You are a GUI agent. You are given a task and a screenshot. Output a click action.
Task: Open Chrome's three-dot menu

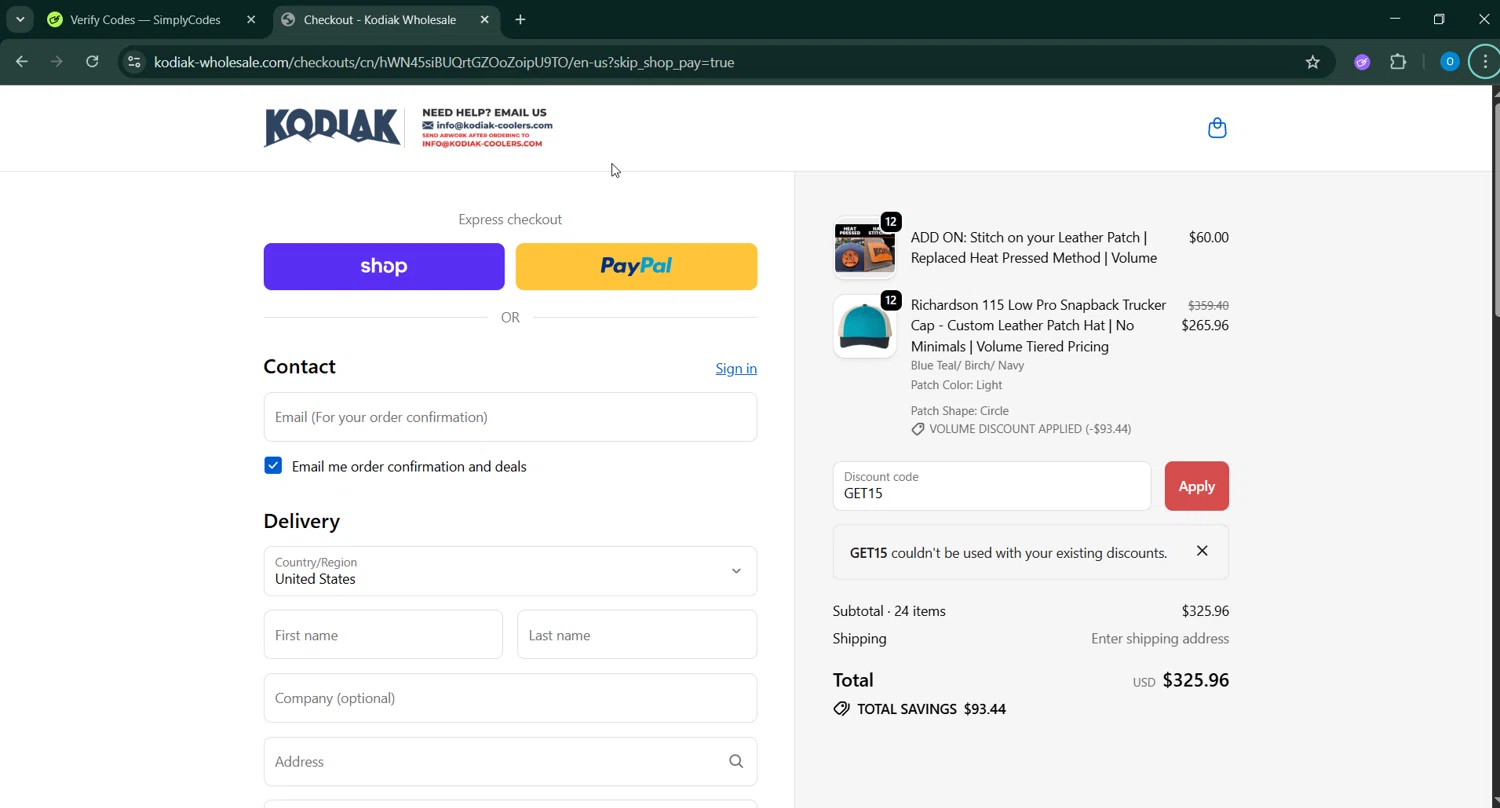(1485, 62)
